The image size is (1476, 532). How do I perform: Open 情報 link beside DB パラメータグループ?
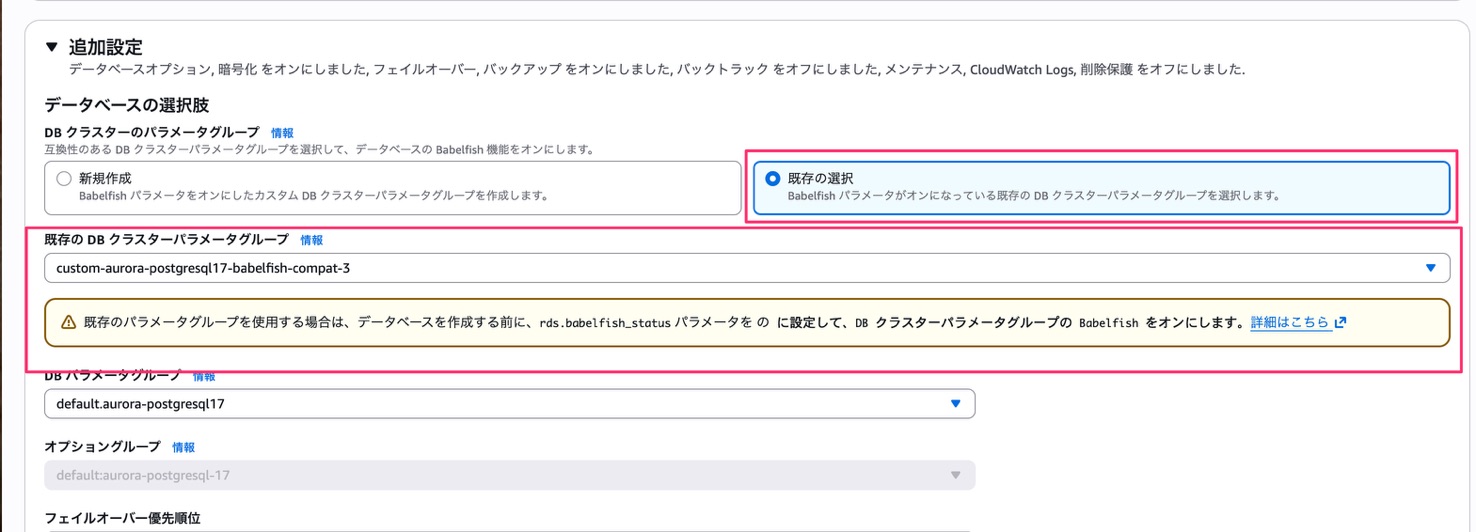coord(204,377)
